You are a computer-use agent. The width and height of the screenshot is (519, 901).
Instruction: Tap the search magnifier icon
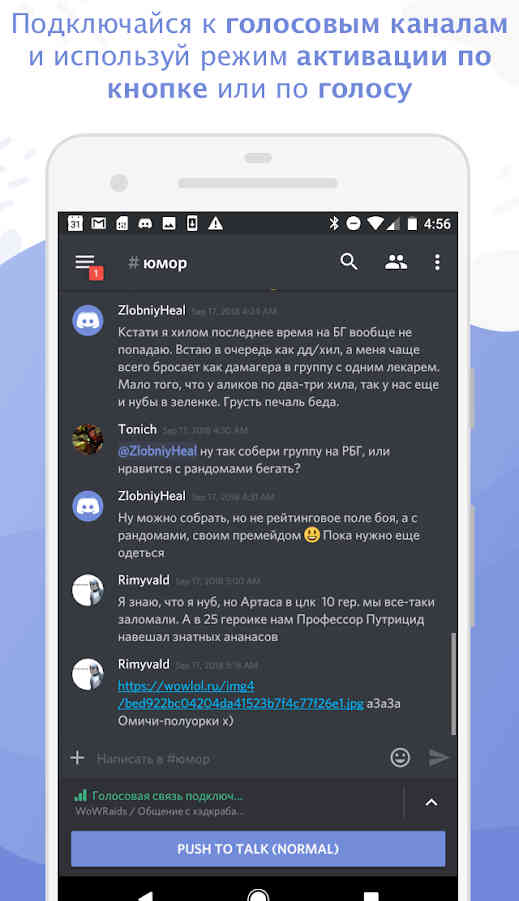[x=348, y=261]
